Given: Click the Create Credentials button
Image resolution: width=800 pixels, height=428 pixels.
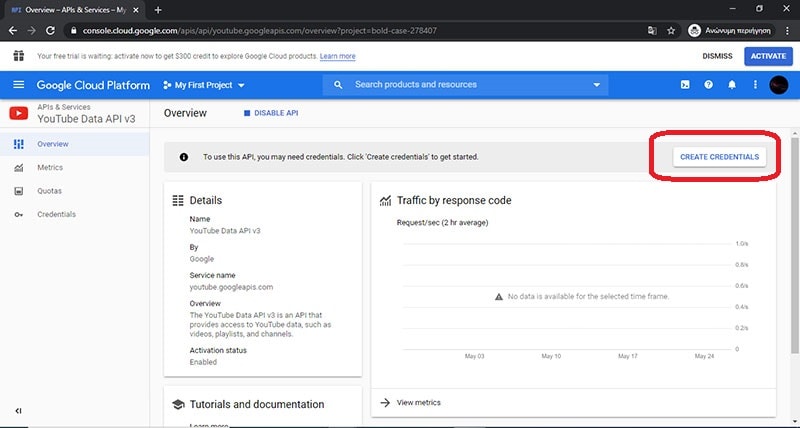Looking at the screenshot, I should click(x=719, y=157).
